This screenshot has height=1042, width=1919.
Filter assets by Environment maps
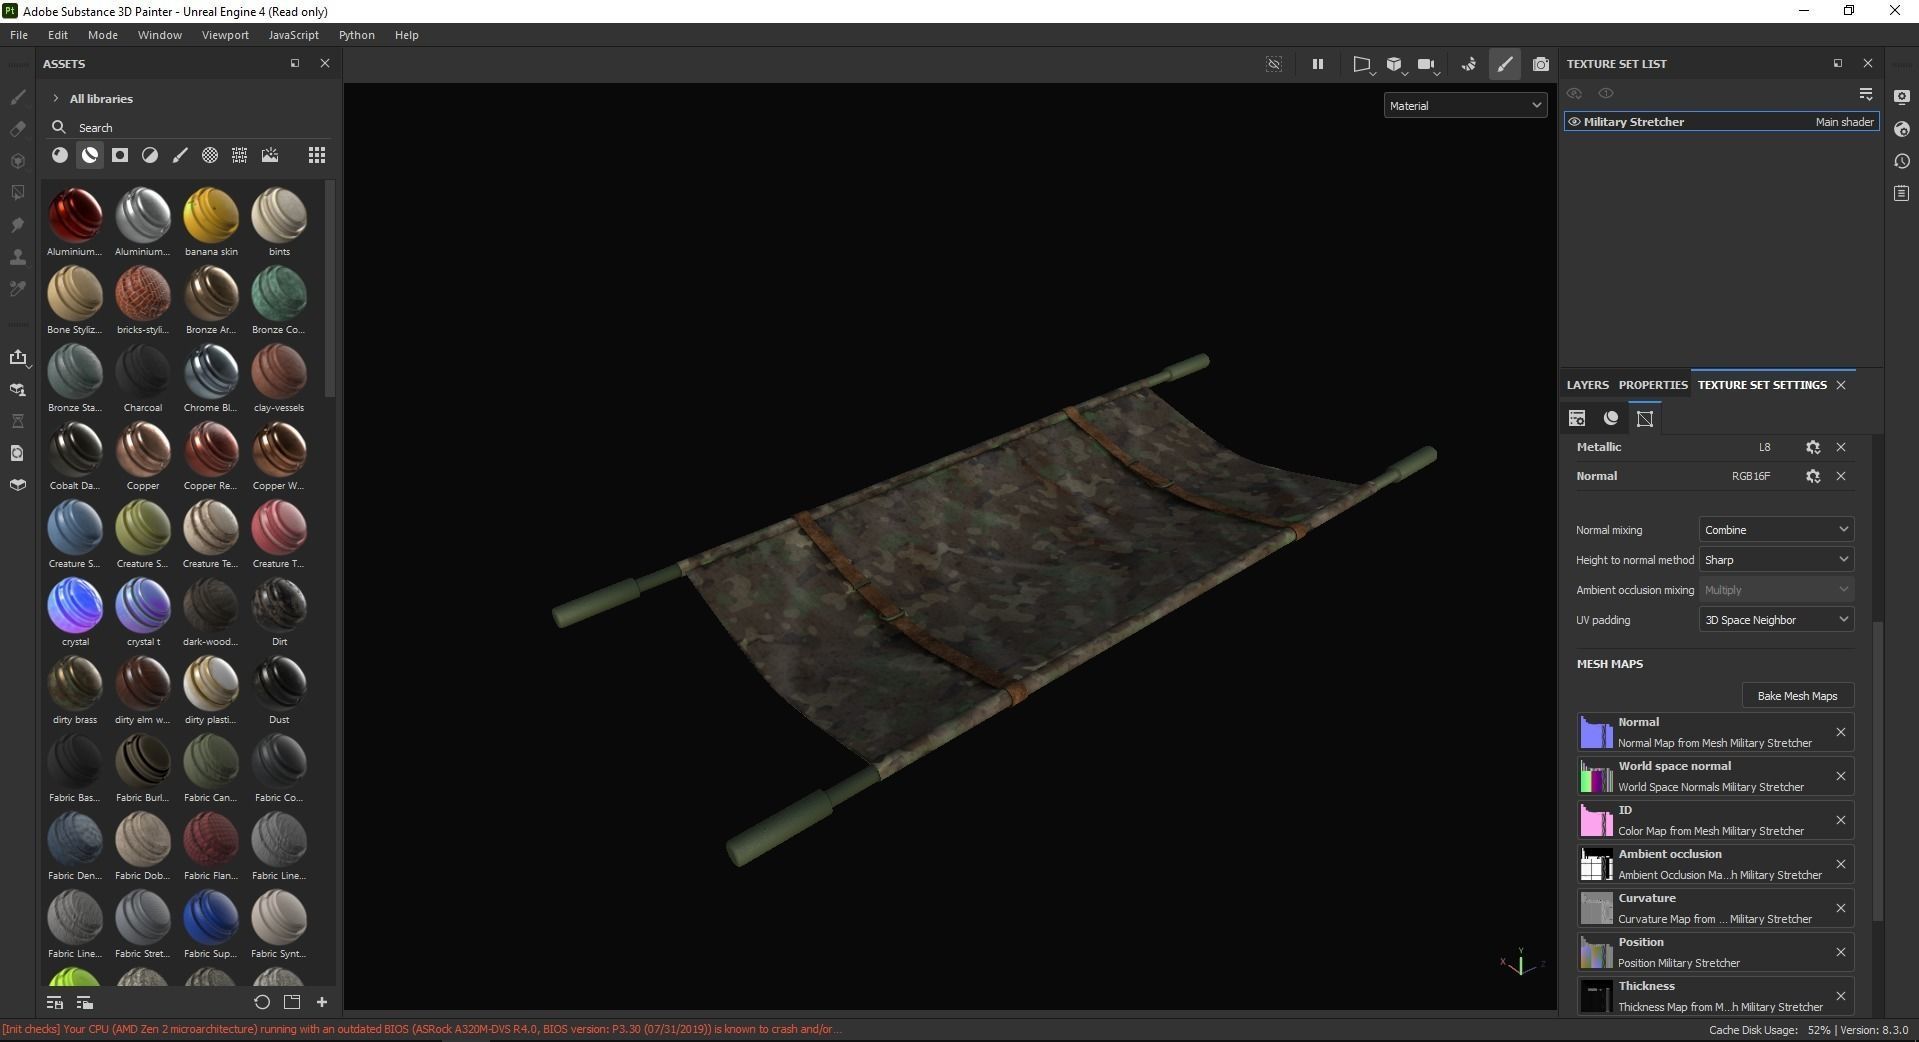270,155
